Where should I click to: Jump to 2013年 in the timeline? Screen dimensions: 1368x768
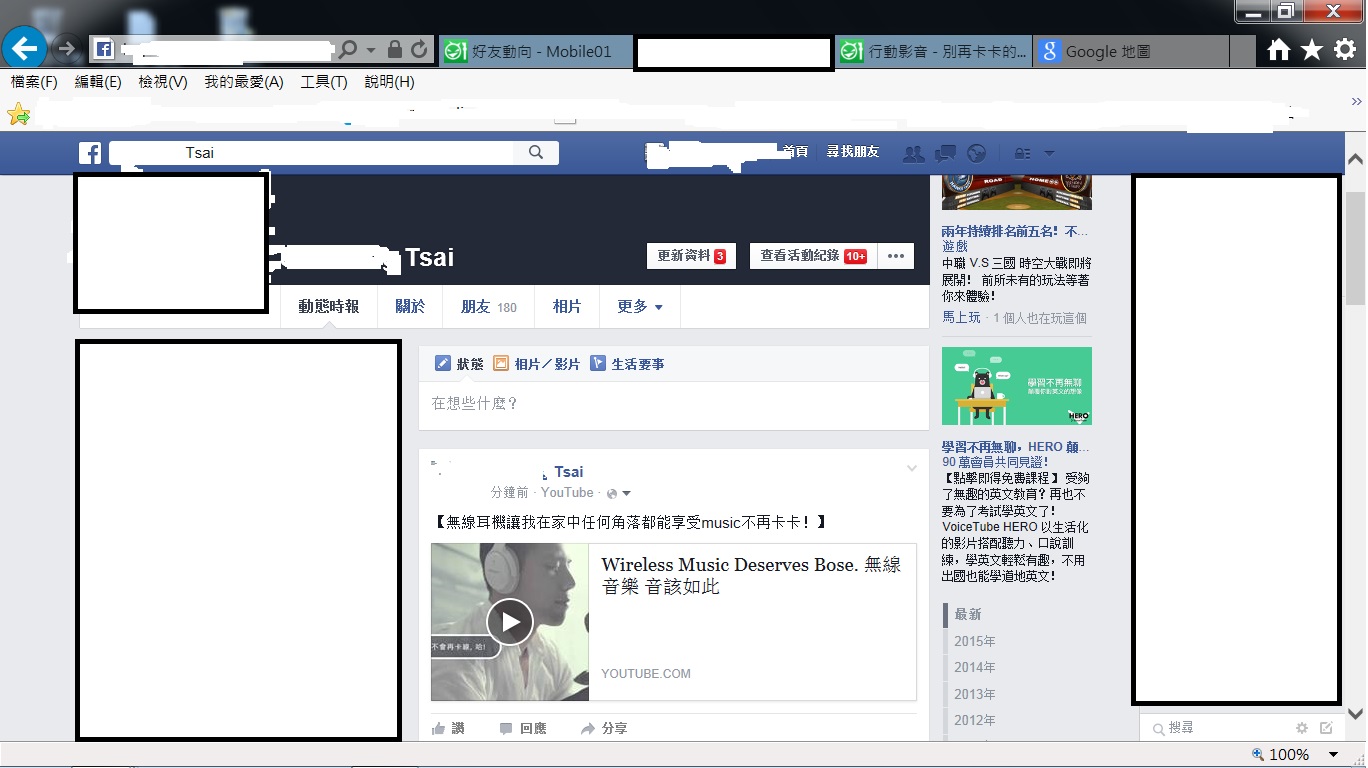tap(975, 694)
